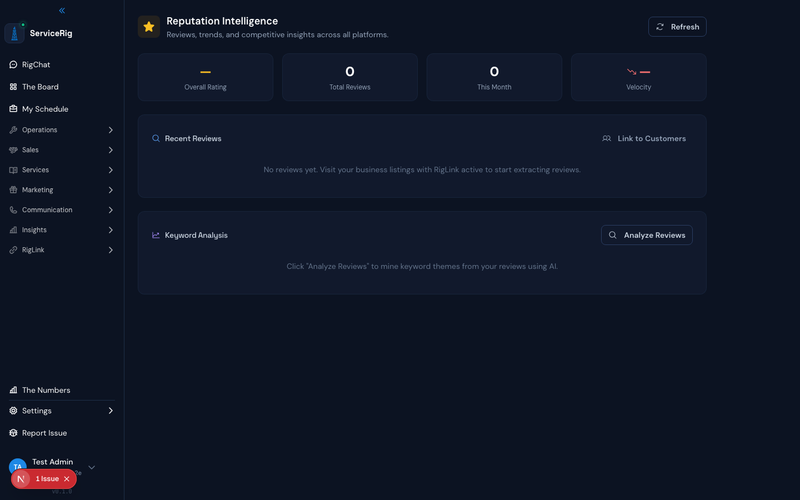Expand the RigLink submenu chevron
The image size is (800, 500).
pos(110,250)
